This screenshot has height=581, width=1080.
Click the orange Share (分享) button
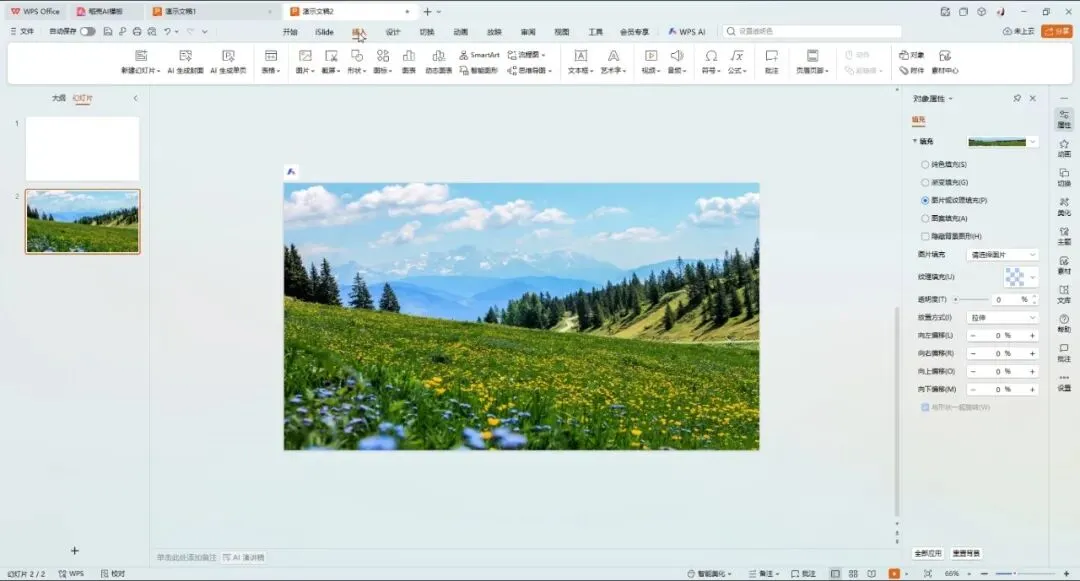coord(1057,32)
